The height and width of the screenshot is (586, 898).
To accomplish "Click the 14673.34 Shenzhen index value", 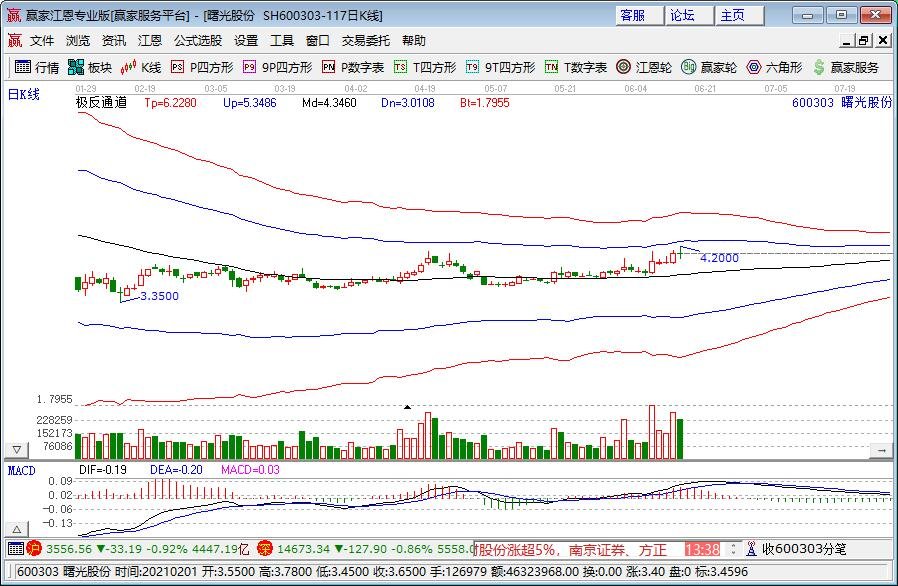I will tap(304, 549).
